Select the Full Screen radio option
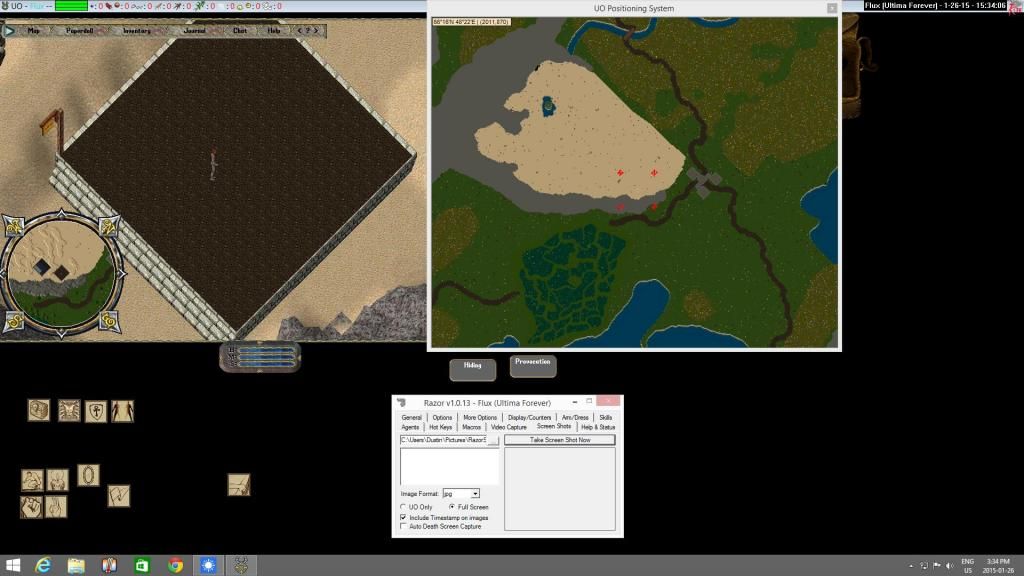The image size is (1024, 576). [452, 507]
